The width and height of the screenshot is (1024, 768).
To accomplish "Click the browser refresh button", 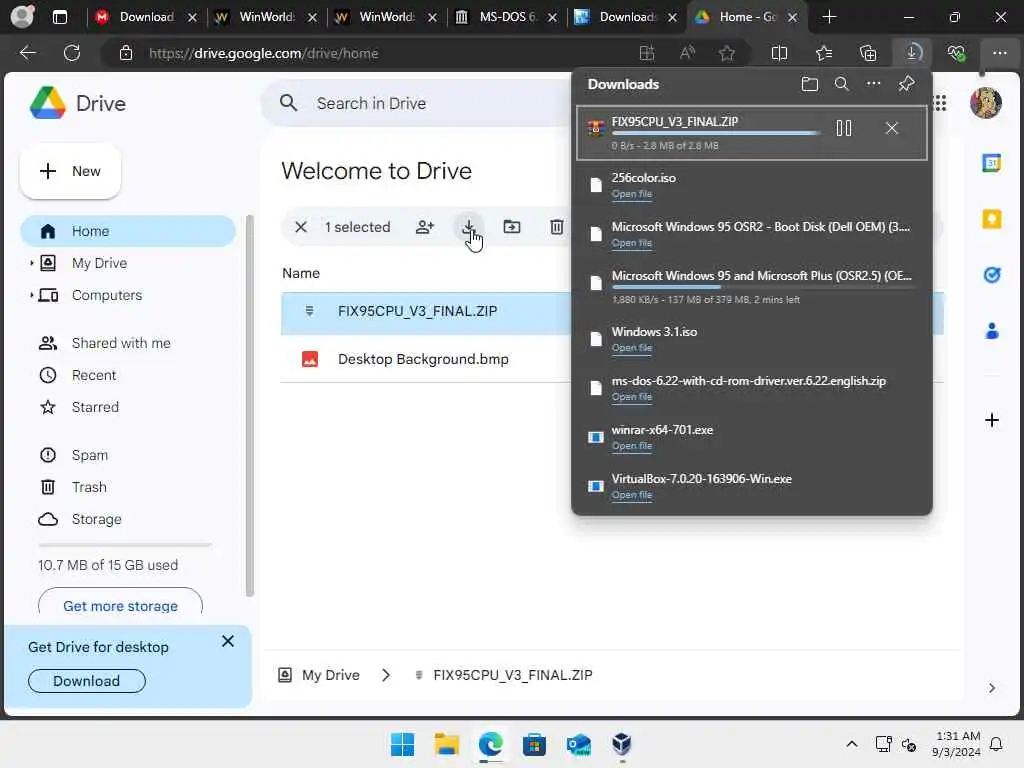I will click(72, 53).
